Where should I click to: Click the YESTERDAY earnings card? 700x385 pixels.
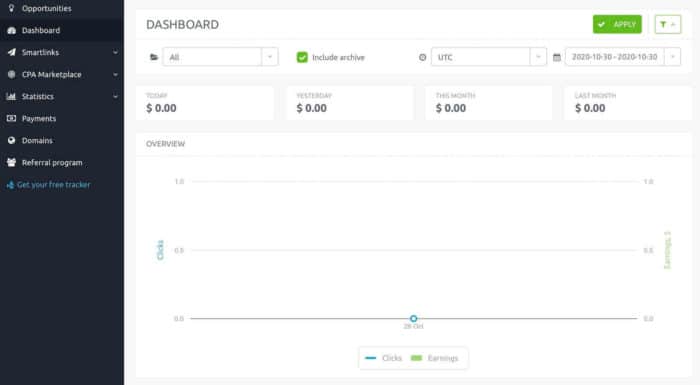pos(350,103)
